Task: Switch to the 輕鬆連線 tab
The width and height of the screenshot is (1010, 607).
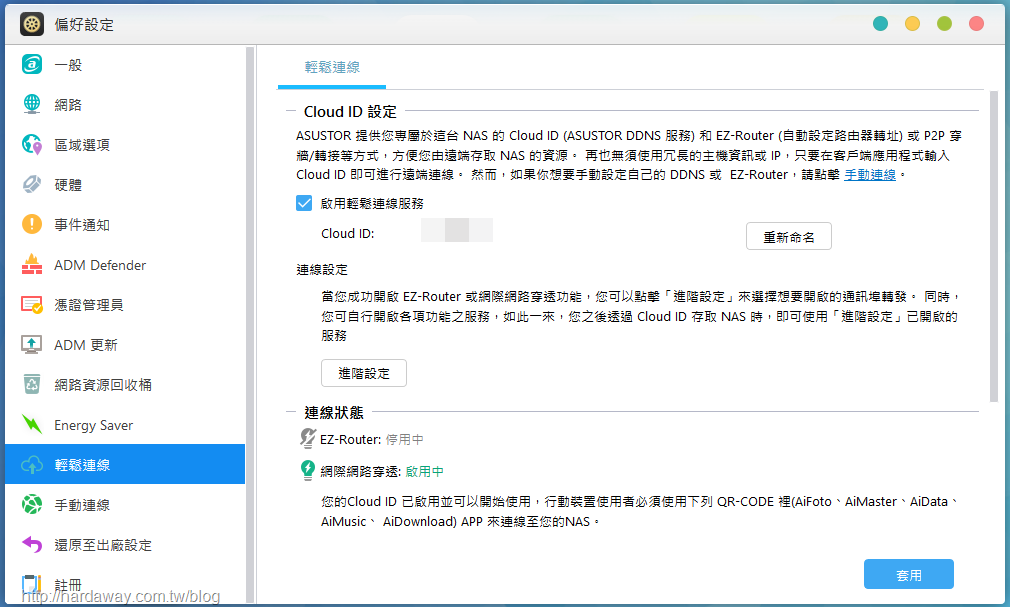Action: click(332, 67)
